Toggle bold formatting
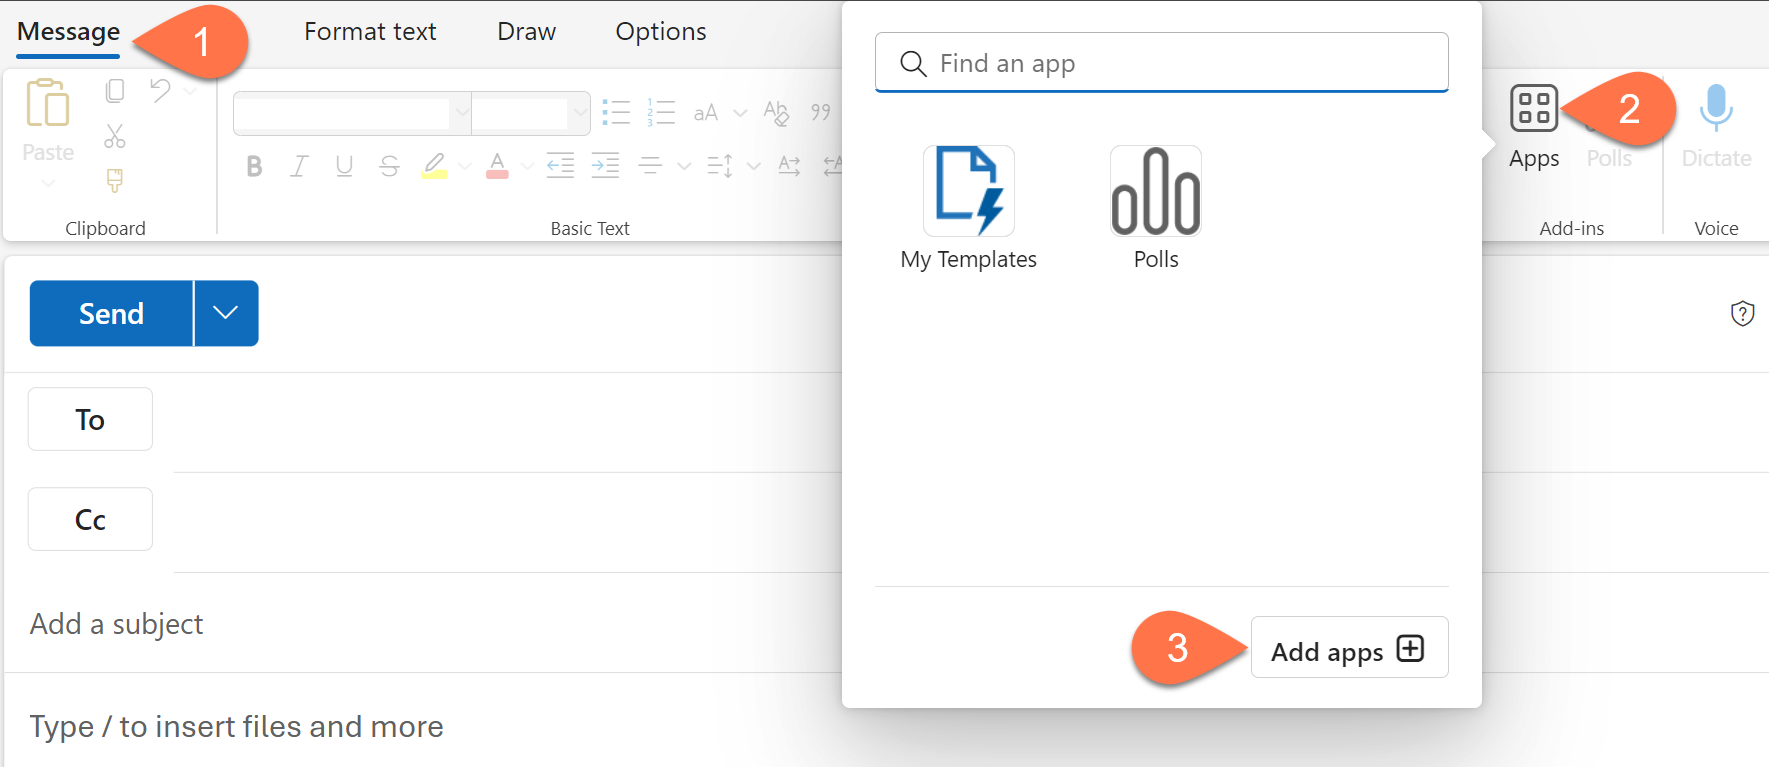This screenshot has height=767, width=1769. tap(254, 166)
